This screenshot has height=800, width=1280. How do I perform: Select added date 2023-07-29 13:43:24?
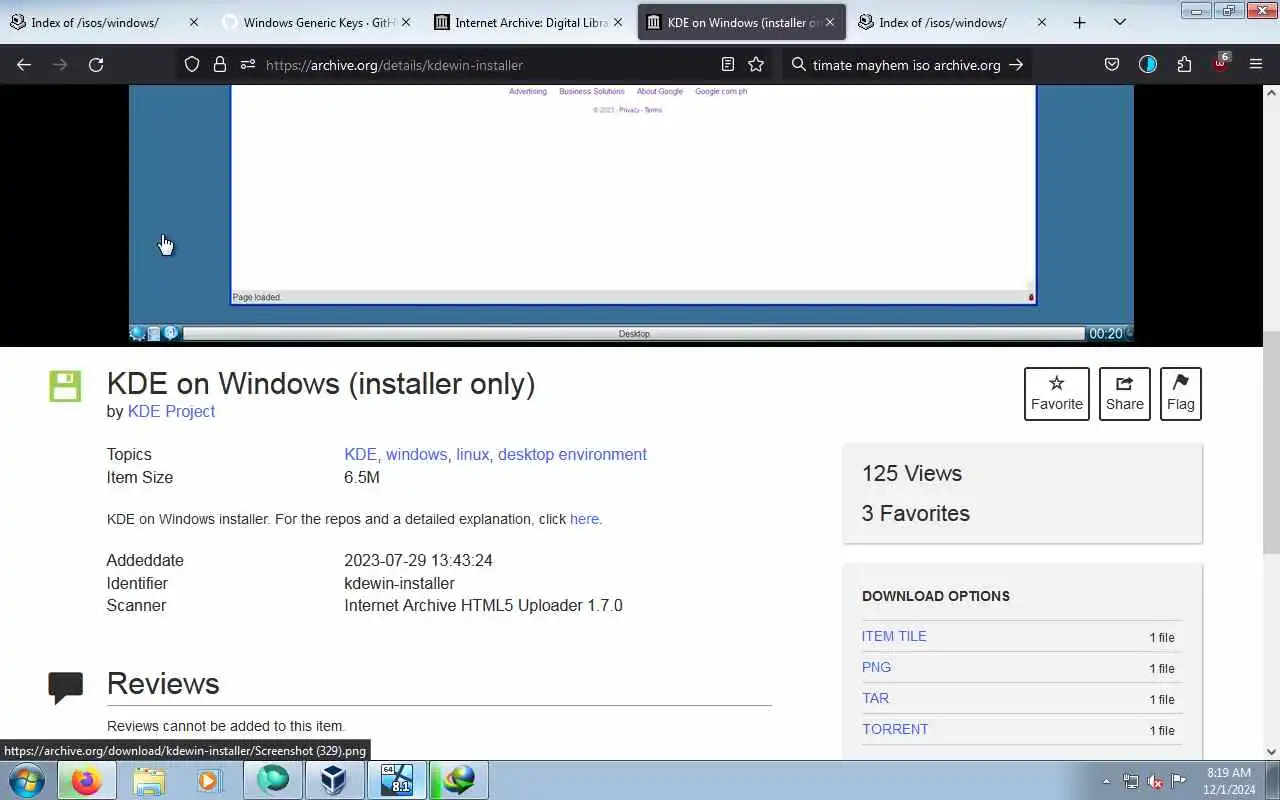tap(418, 560)
